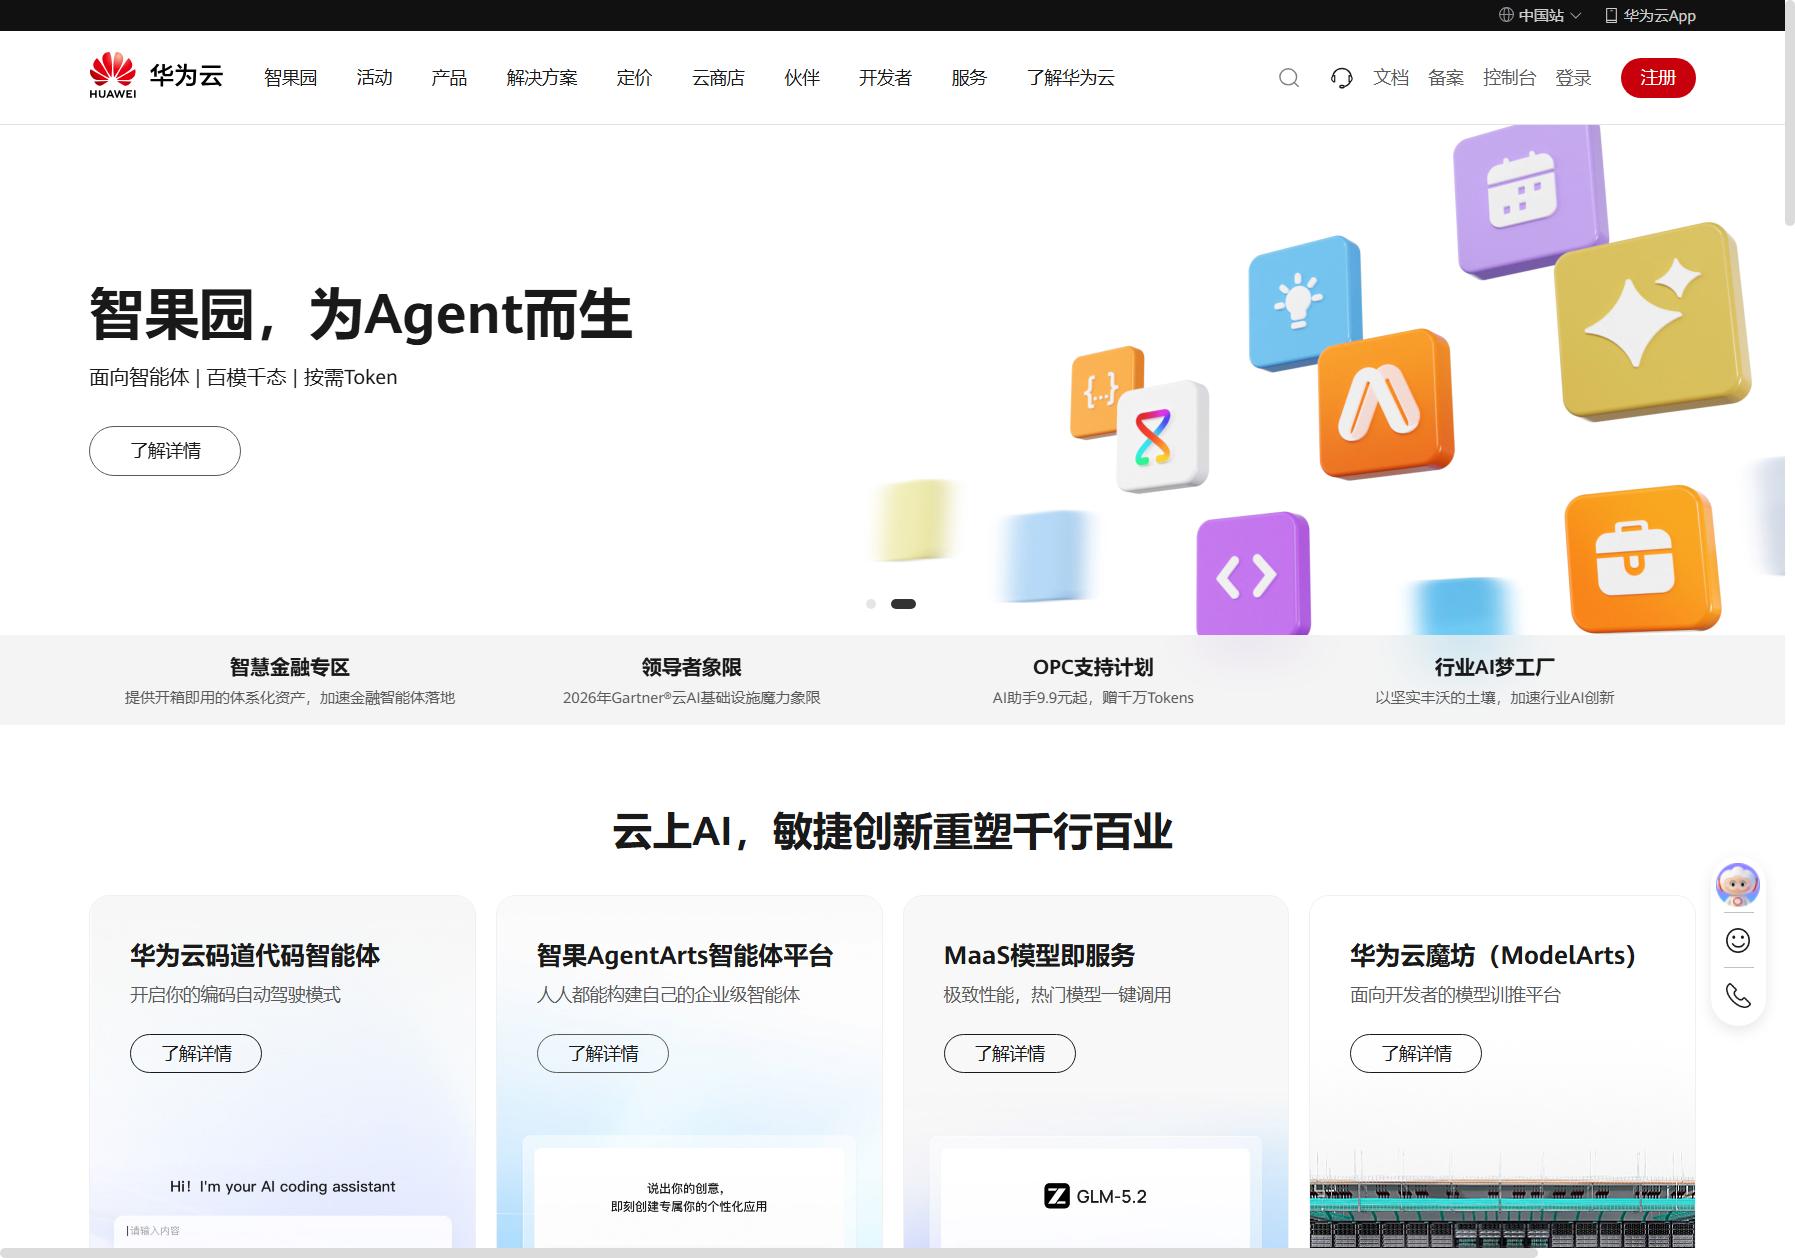Open the 了解华为云 menu item
Viewport: 1795px width, 1258px height.
[x=1070, y=78]
